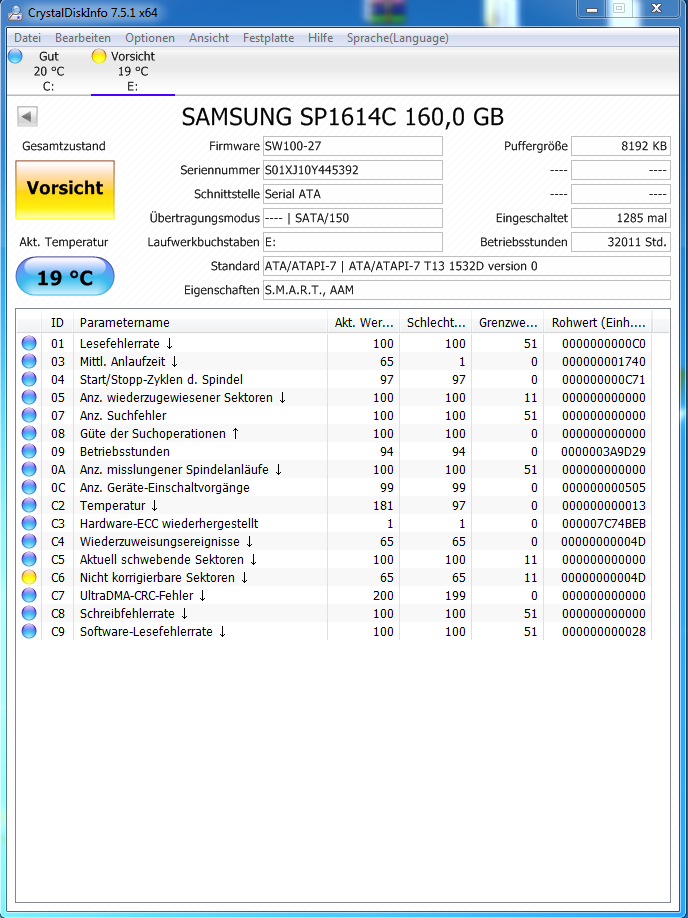Click status icon of Start/Stopp-Zyklen d. Spindel

click(29, 379)
